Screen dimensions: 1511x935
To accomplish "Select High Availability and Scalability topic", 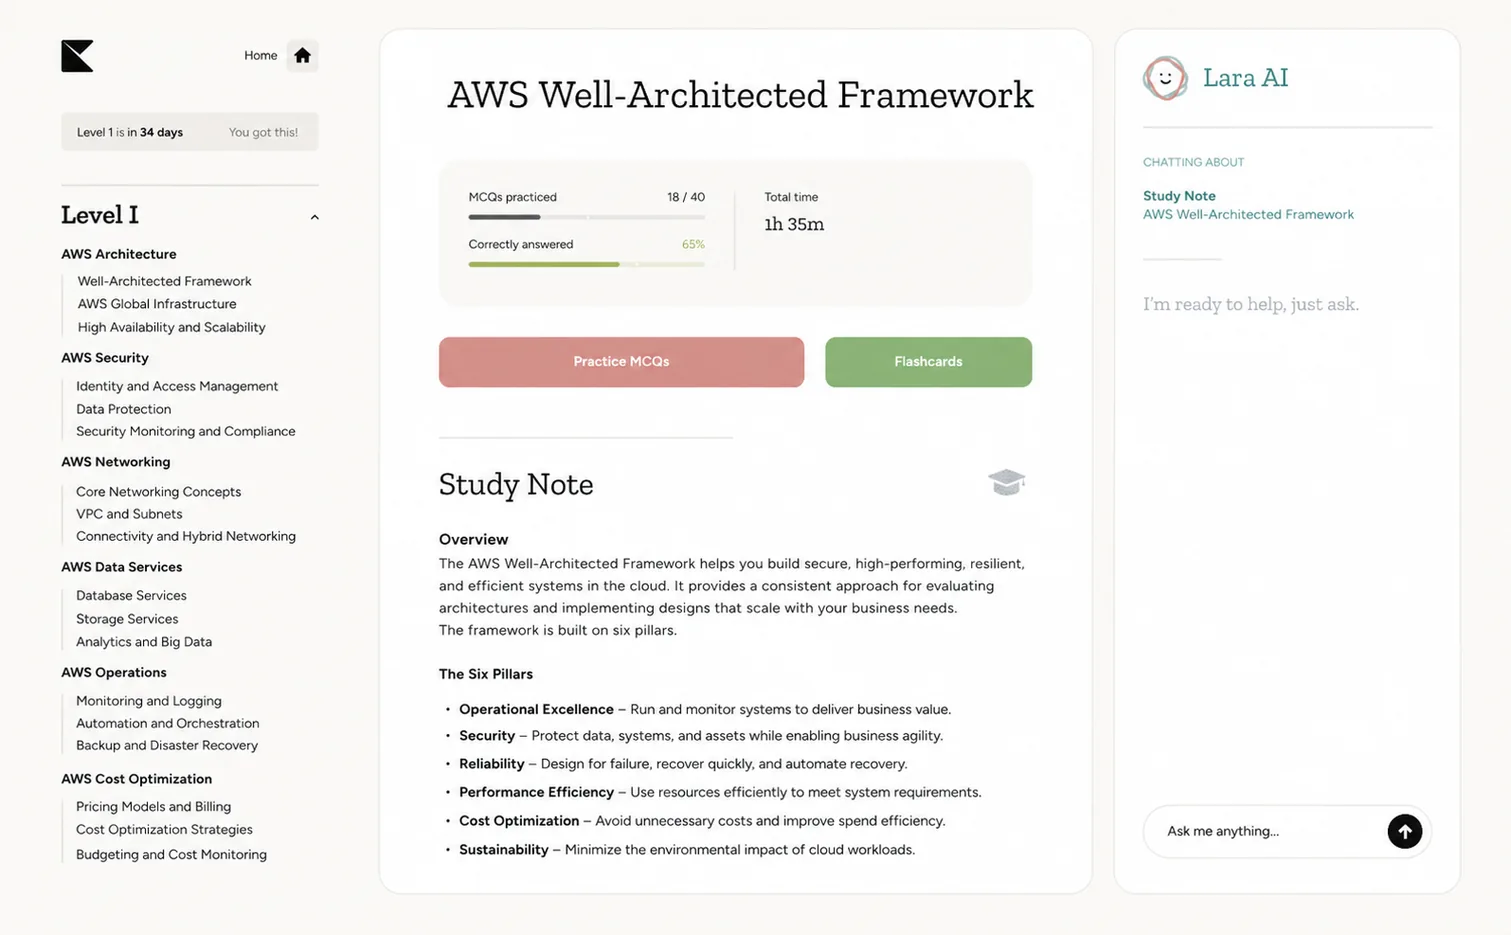I will point(171,327).
